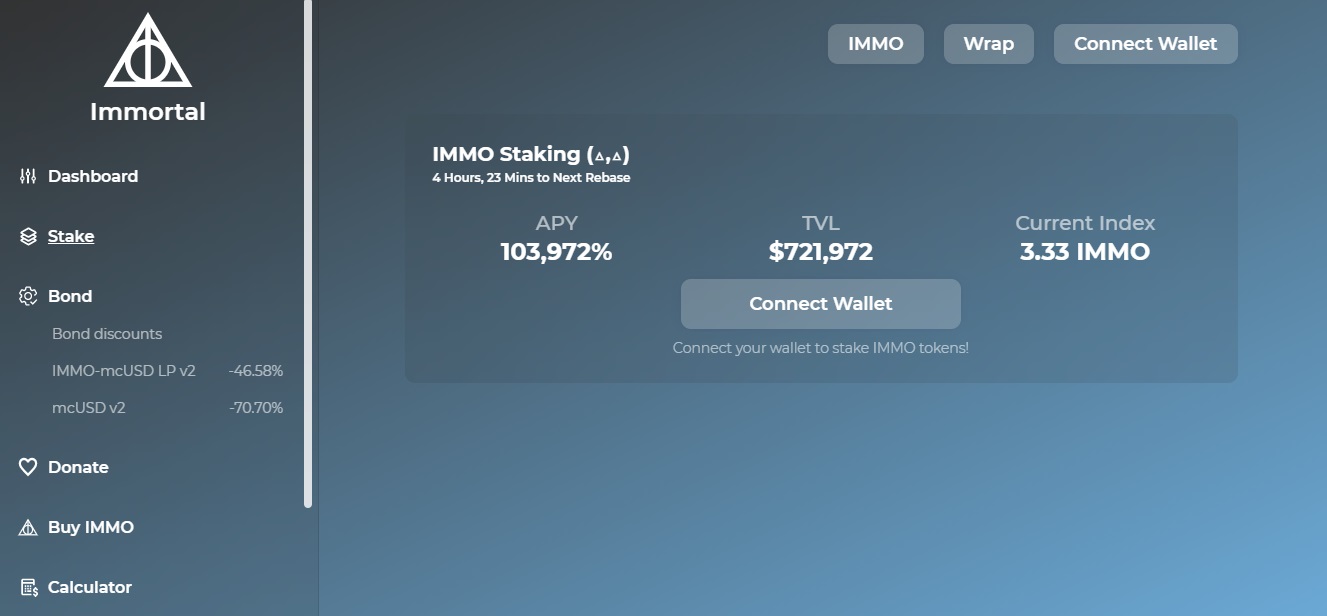Go to the Stake page
The height and width of the screenshot is (616, 1327).
click(x=71, y=236)
